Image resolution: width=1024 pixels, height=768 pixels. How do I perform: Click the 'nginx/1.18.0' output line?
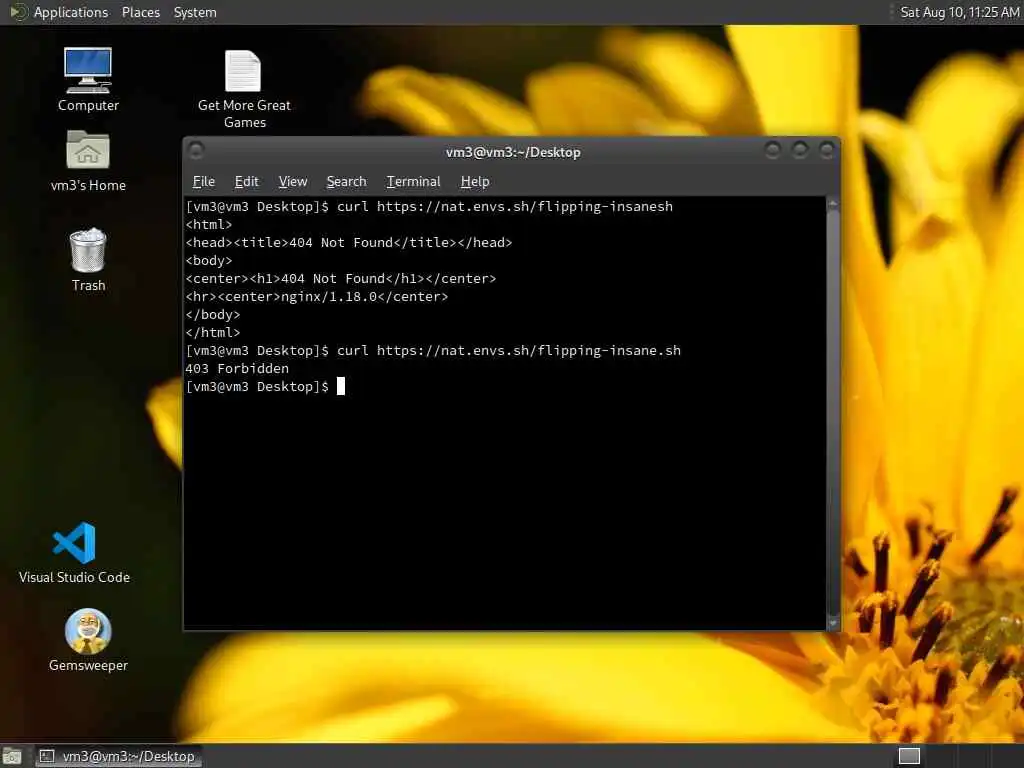click(317, 296)
